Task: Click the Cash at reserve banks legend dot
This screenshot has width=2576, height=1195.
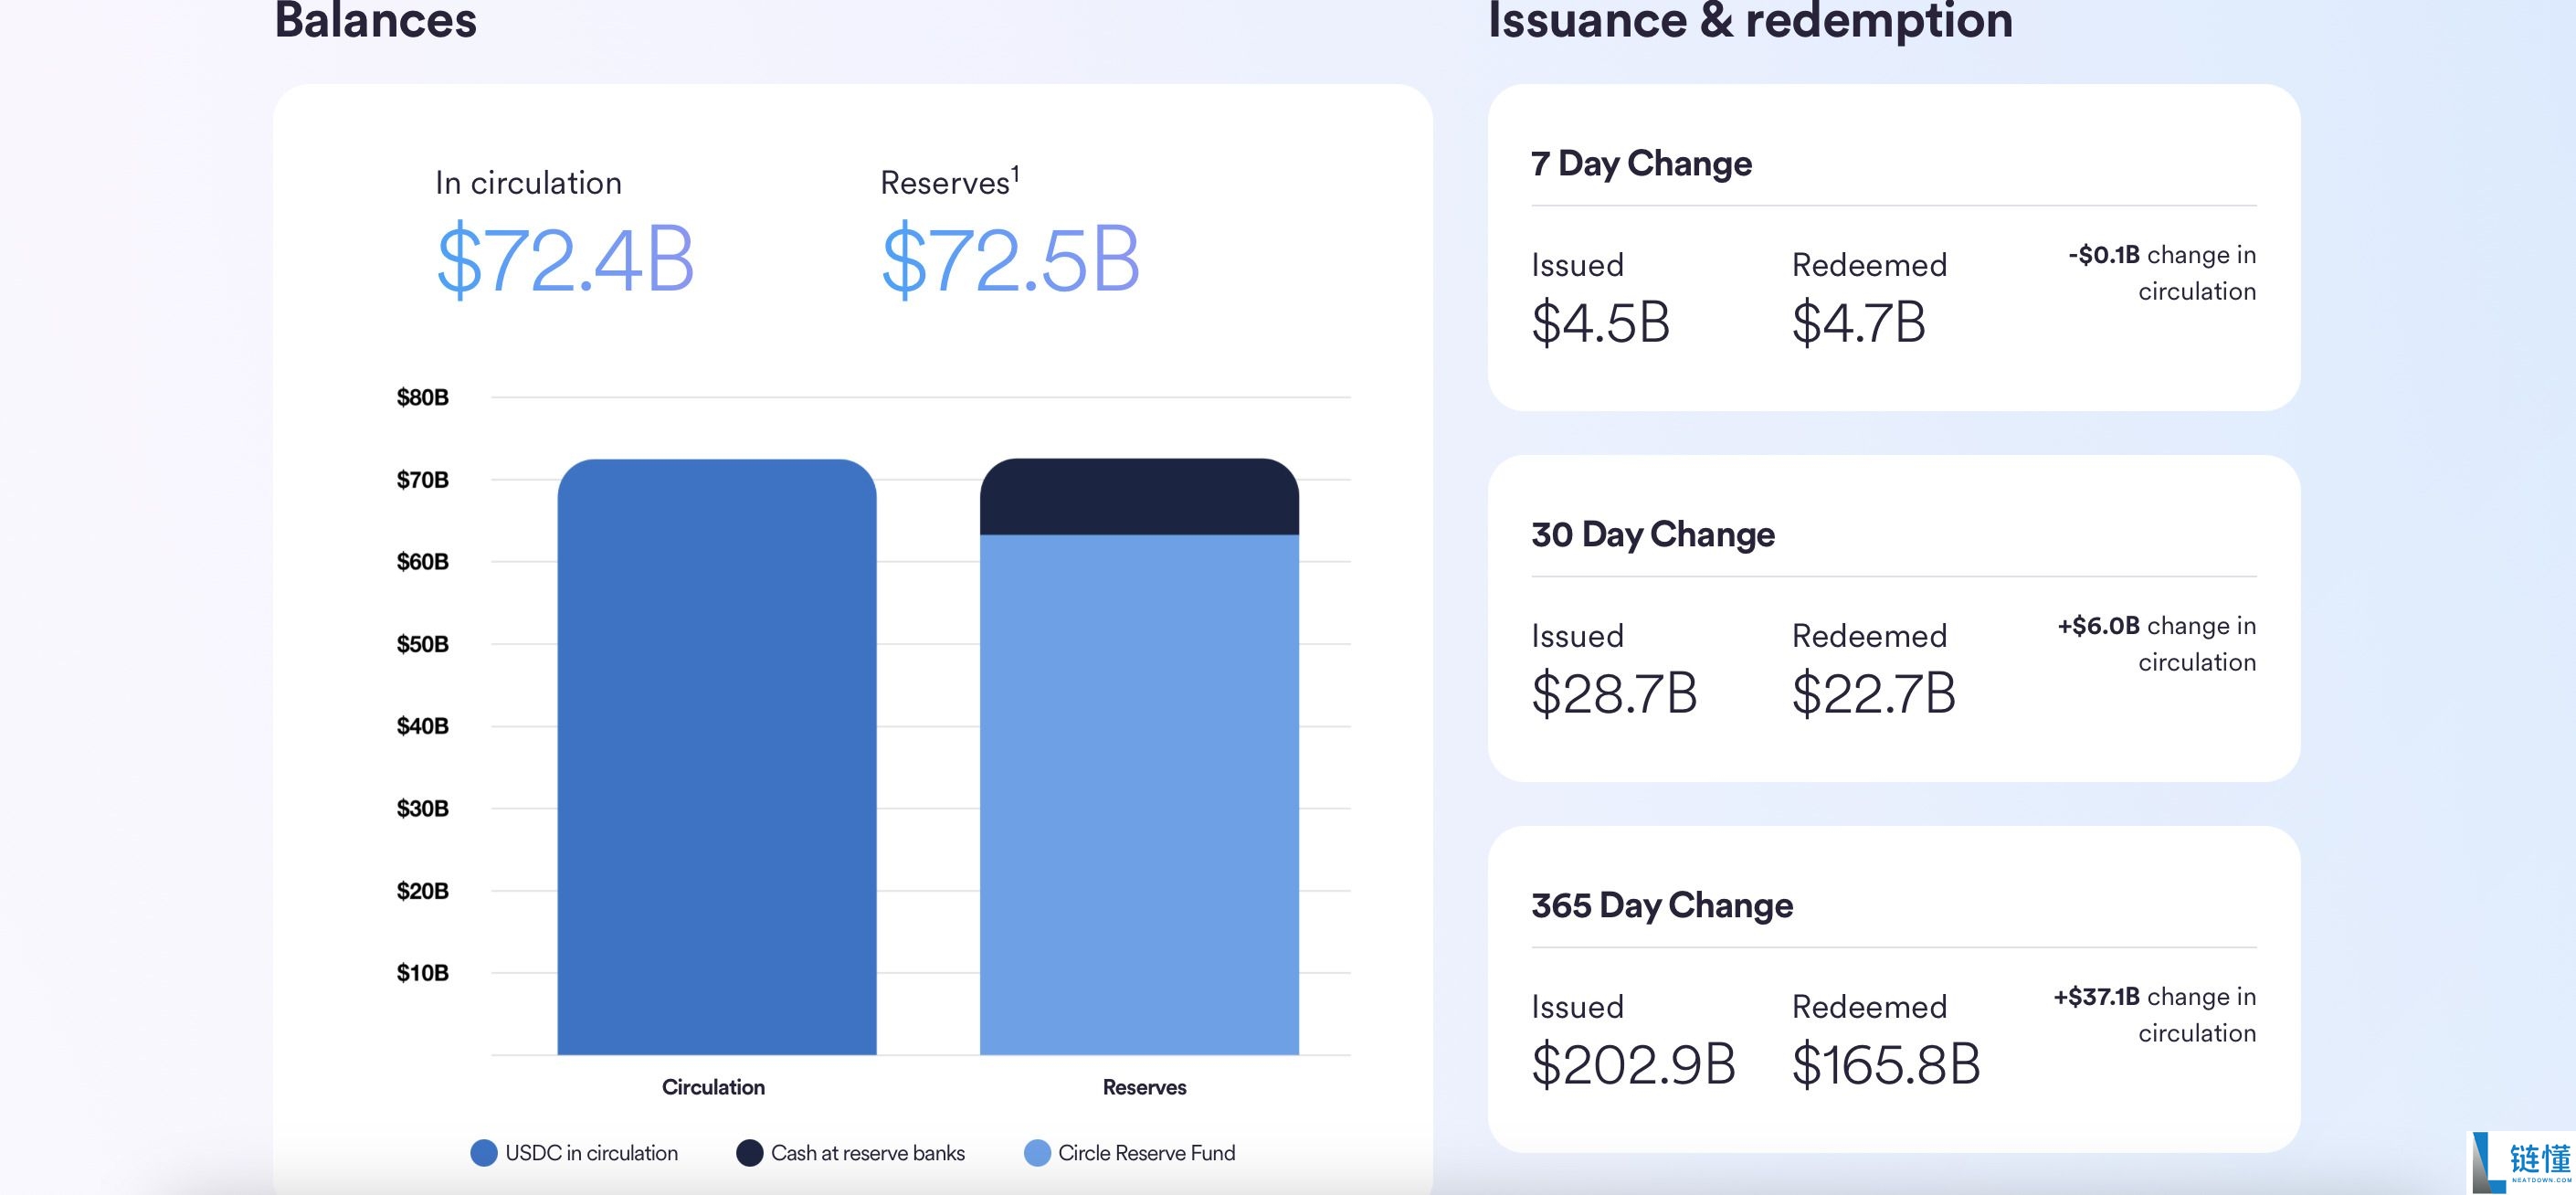Action: [x=749, y=1153]
